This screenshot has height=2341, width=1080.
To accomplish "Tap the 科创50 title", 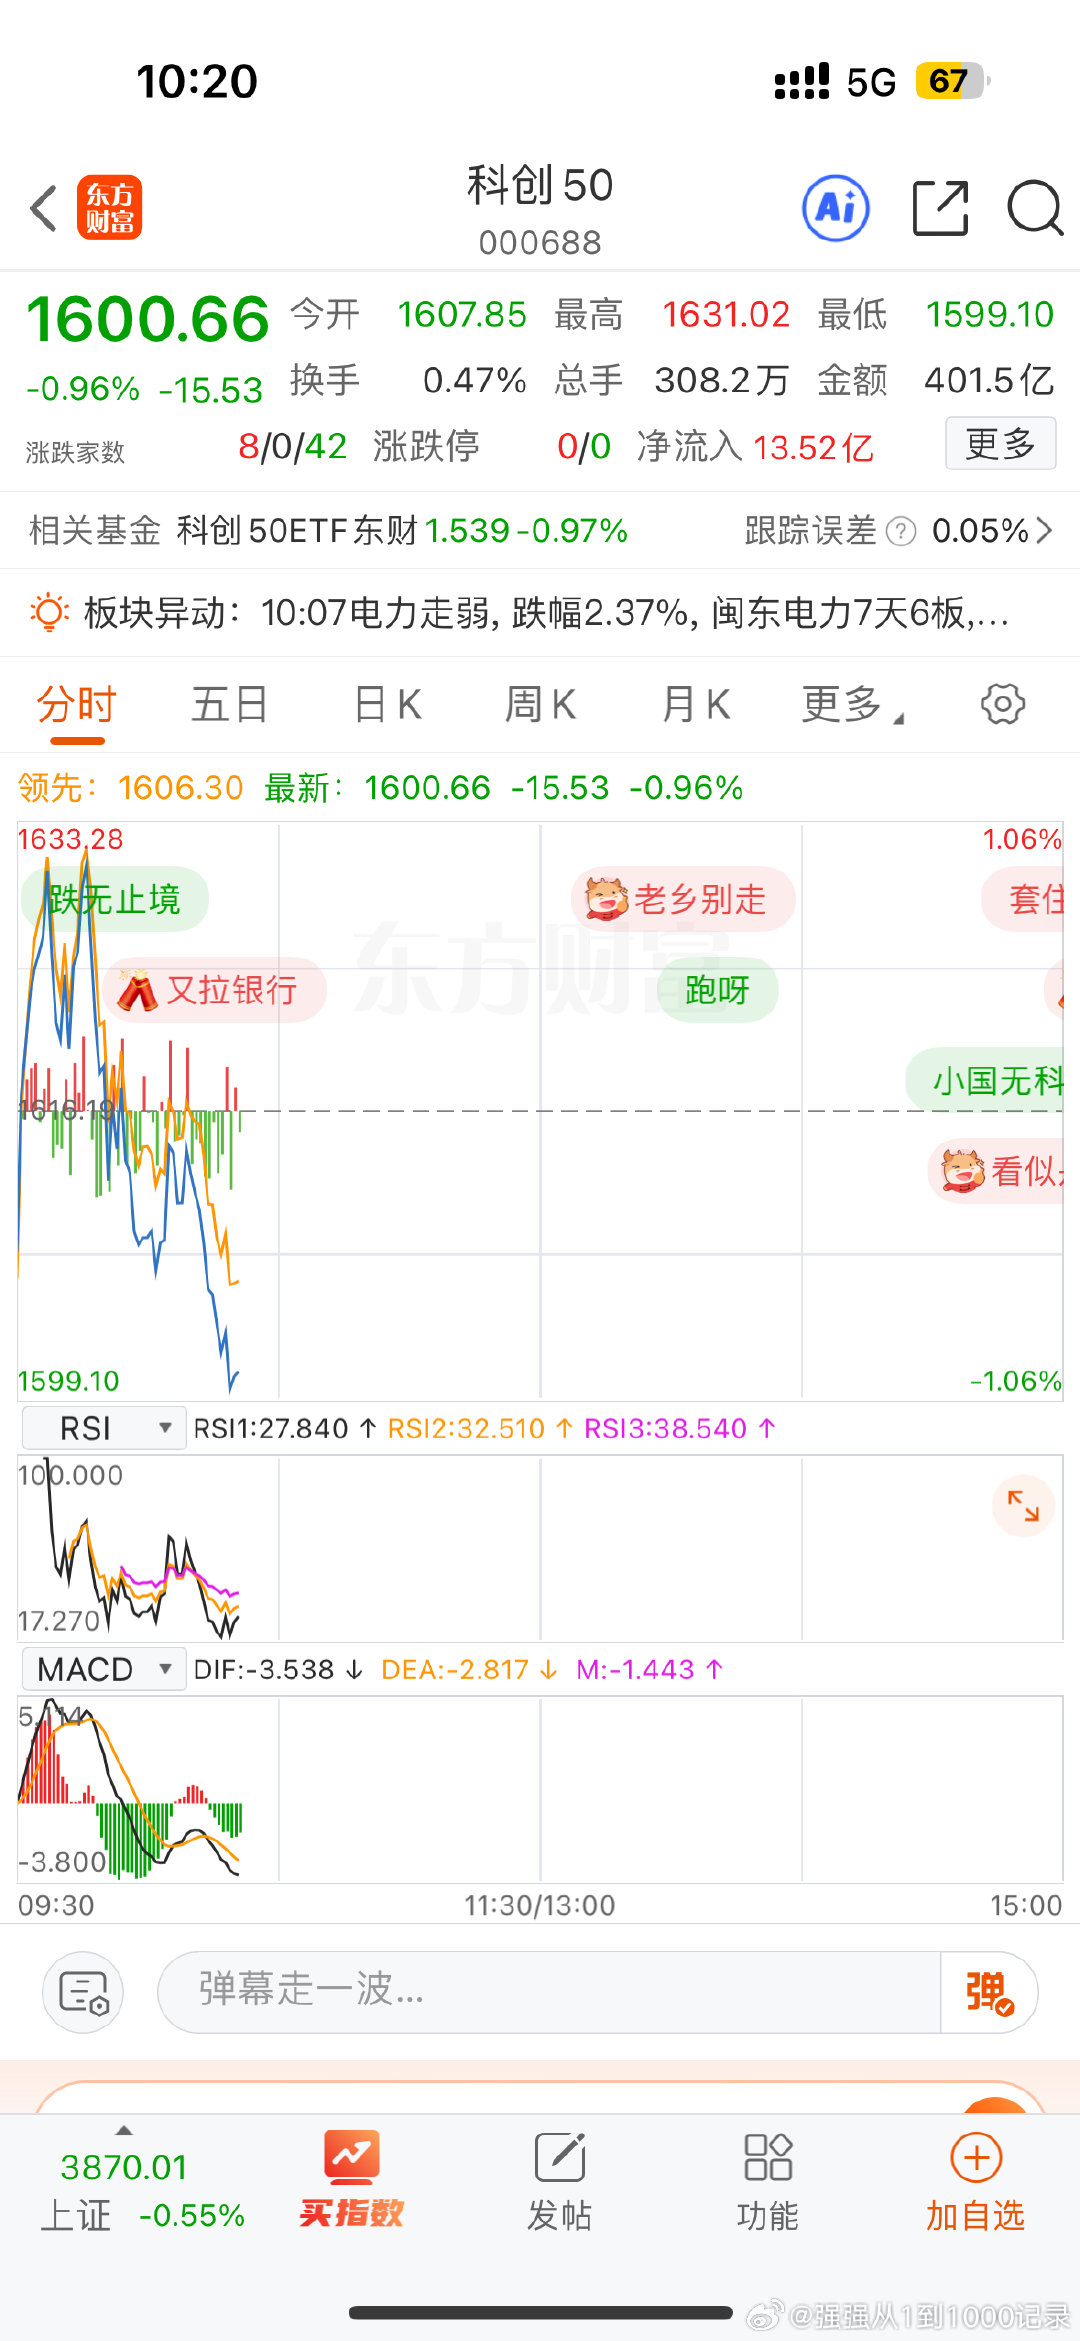I will [x=540, y=185].
